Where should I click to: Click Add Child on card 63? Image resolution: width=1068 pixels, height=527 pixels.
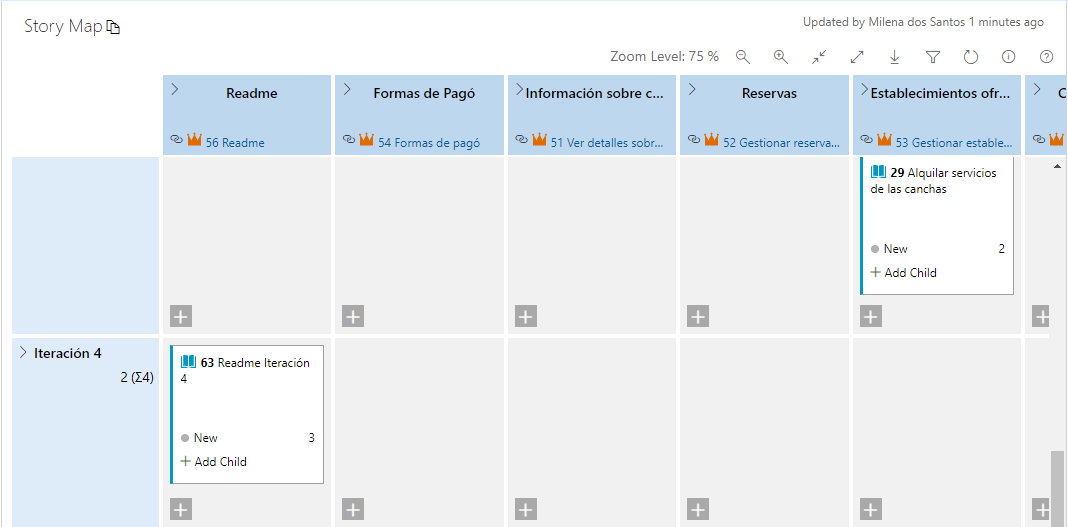pyautogui.click(x=213, y=462)
